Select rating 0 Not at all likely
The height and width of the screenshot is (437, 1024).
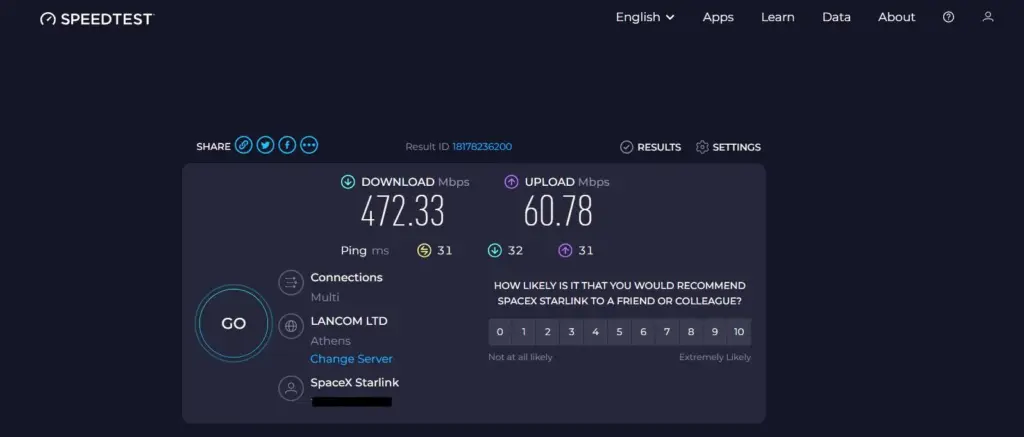tap(500, 332)
